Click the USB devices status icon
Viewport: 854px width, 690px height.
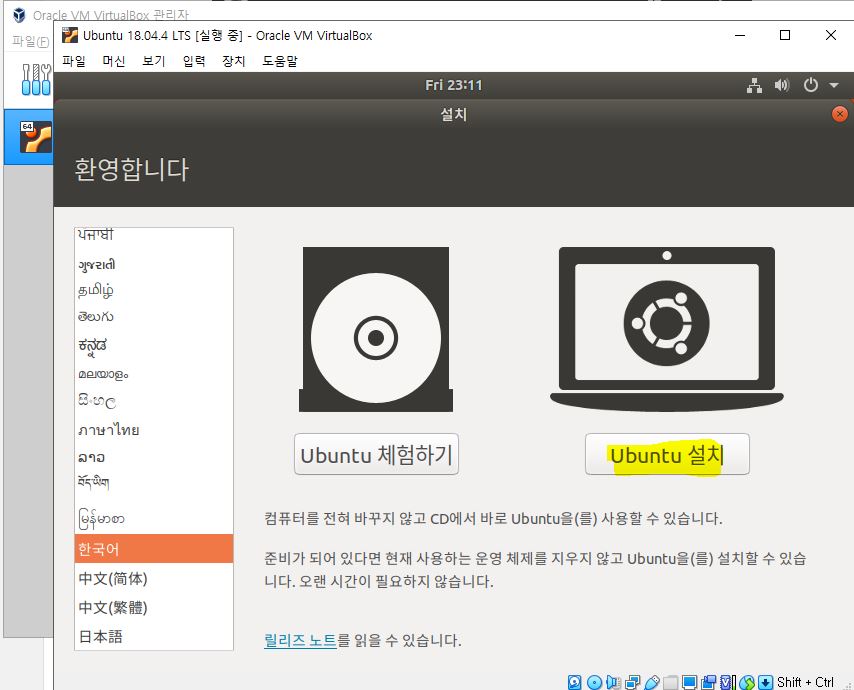pyautogui.click(x=652, y=682)
